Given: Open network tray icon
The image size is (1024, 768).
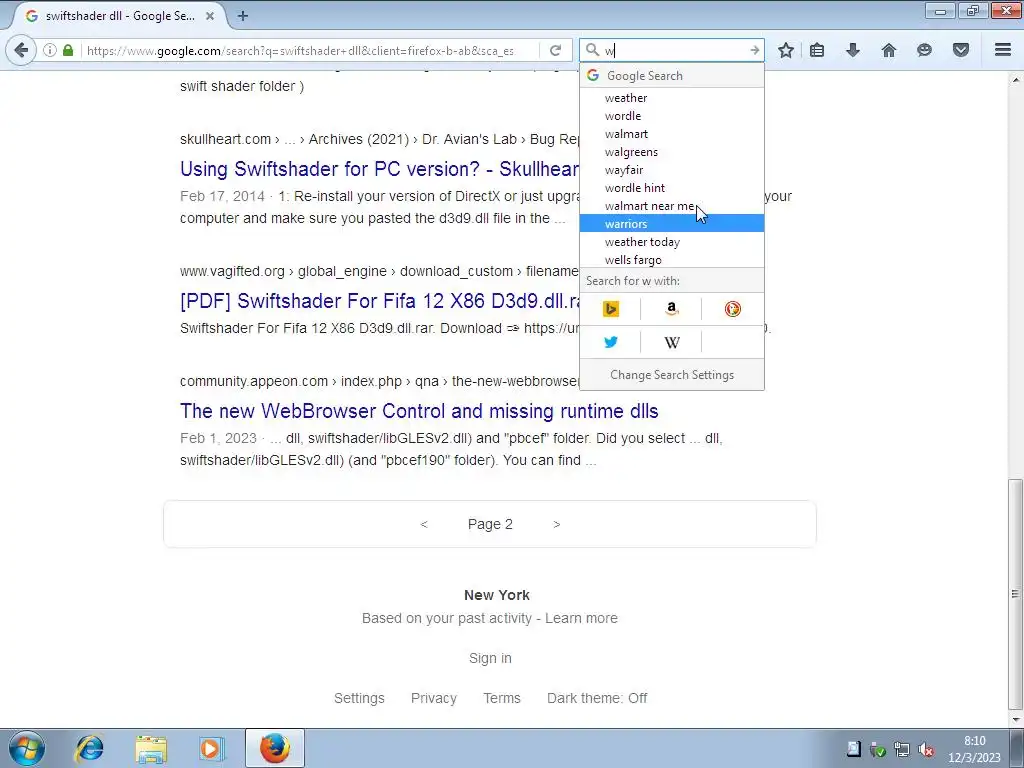Looking at the screenshot, I should (x=902, y=749).
